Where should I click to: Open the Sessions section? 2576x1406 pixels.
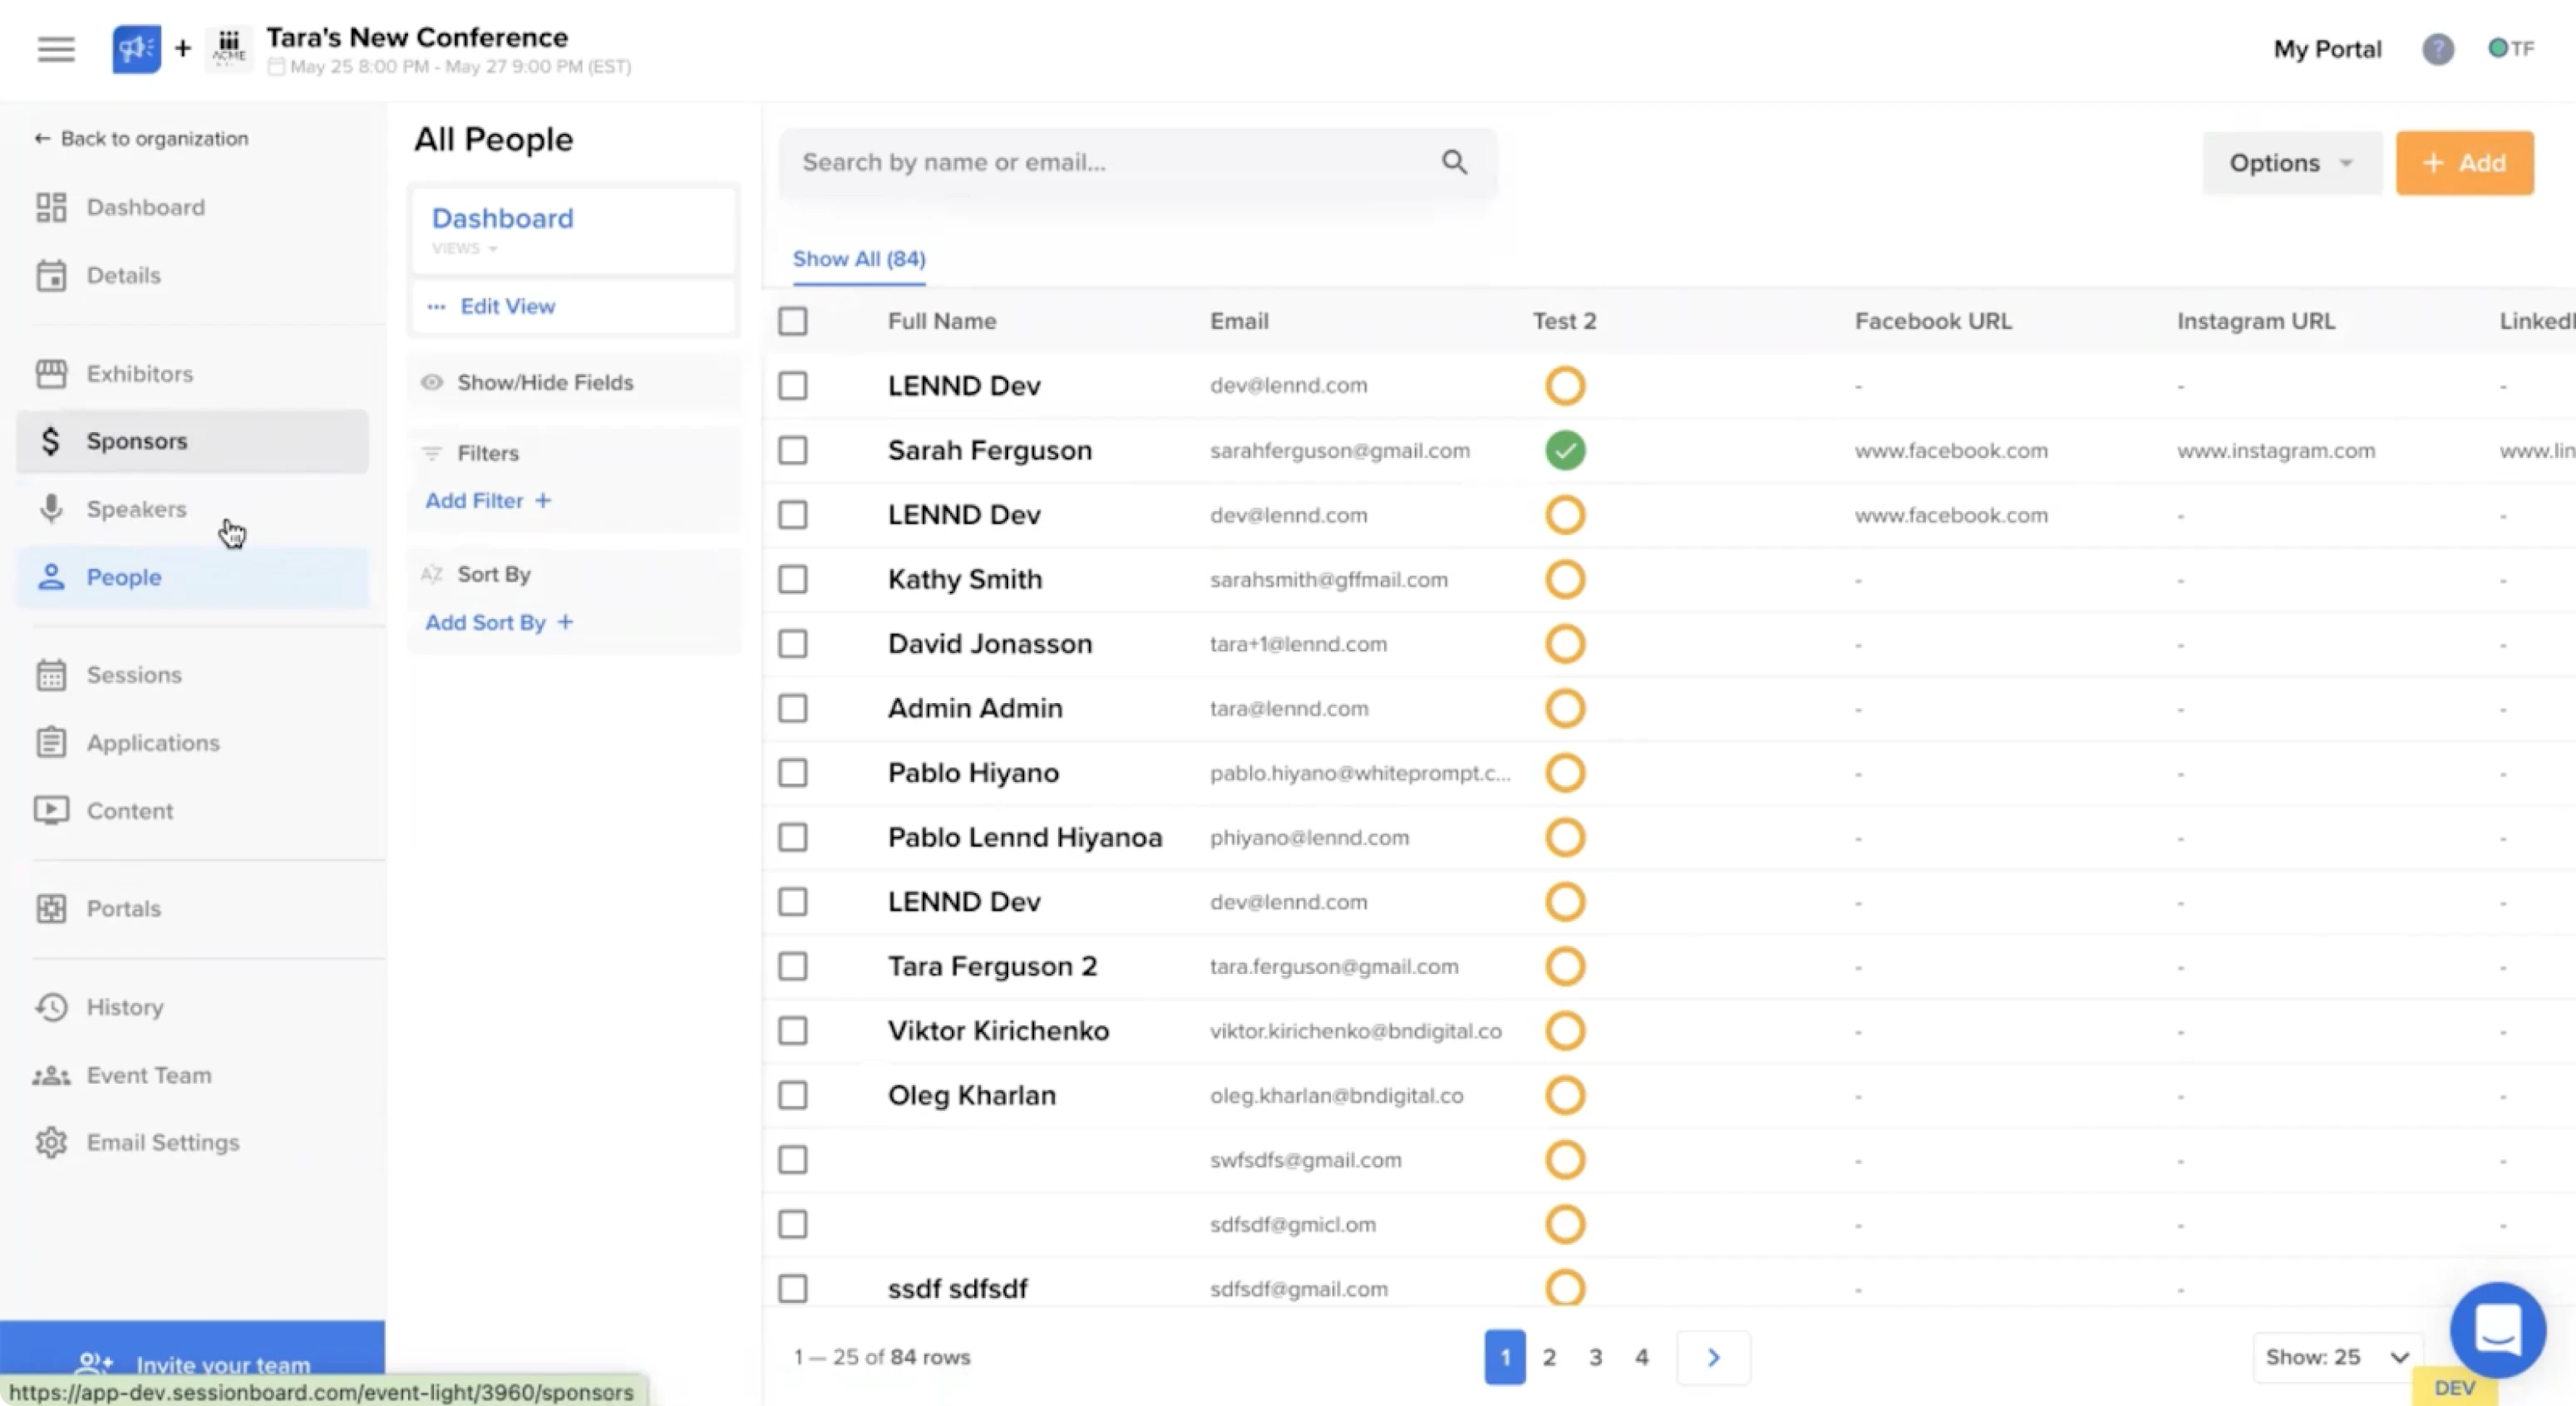click(133, 674)
